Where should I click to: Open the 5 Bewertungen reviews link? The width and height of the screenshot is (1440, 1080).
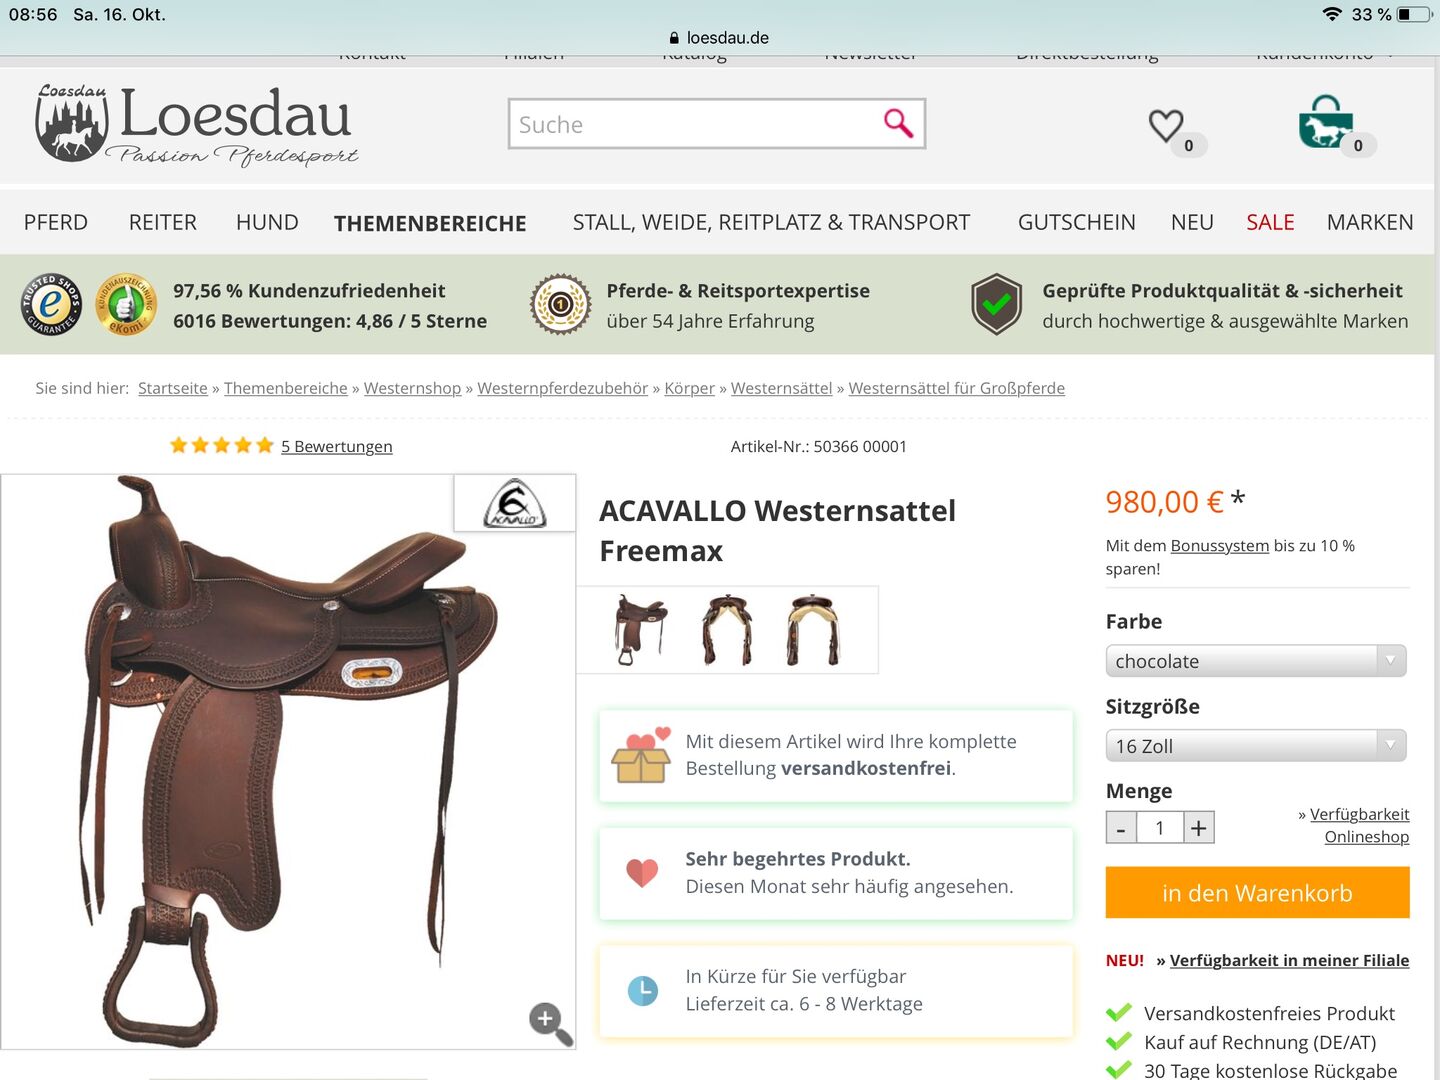tap(336, 446)
